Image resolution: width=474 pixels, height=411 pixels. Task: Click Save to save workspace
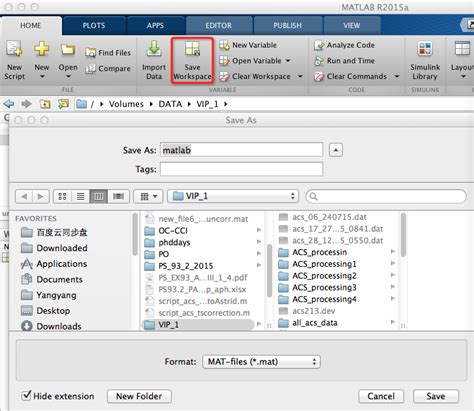pyautogui.click(x=436, y=396)
